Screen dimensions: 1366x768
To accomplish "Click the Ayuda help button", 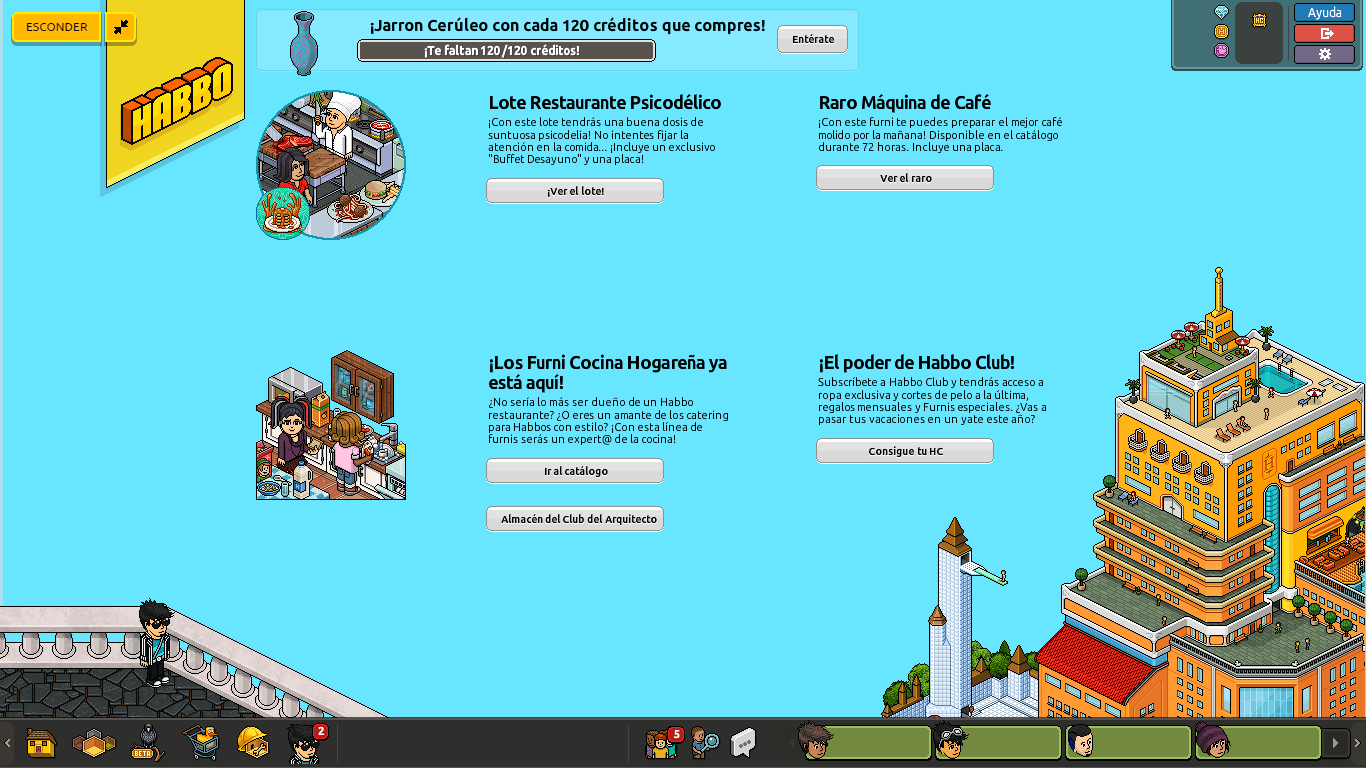I will click(x=1324, y=13).
